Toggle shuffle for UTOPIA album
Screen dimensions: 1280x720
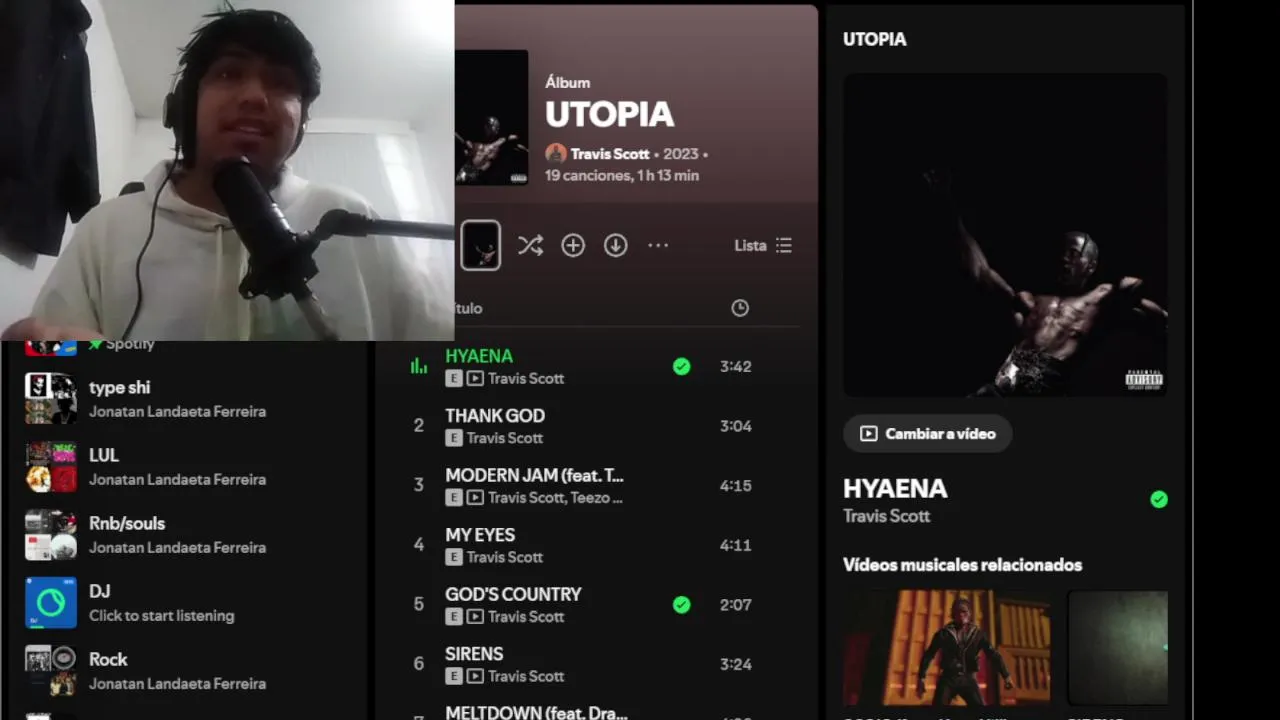coord(530,245)
